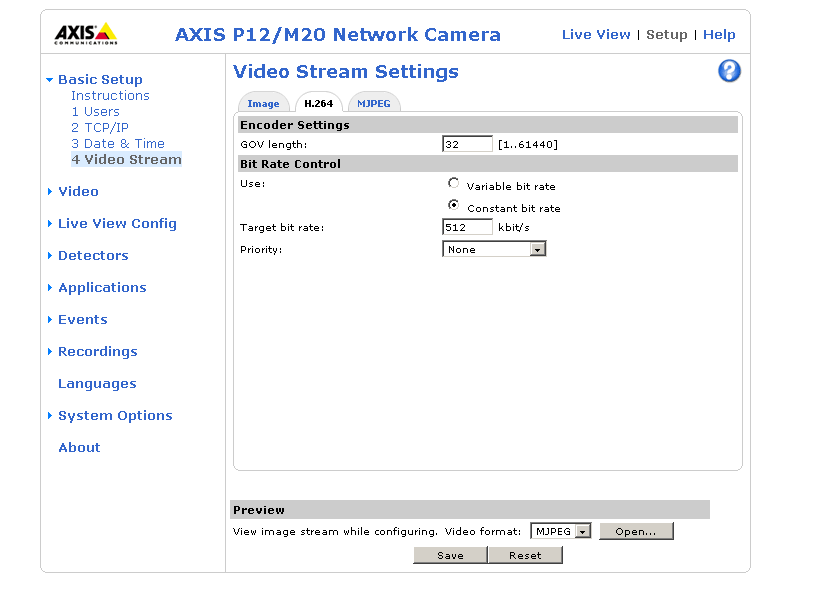Open the Video format dropdown
The width and height of the screenshot is (815, 615).
(561, 531)
